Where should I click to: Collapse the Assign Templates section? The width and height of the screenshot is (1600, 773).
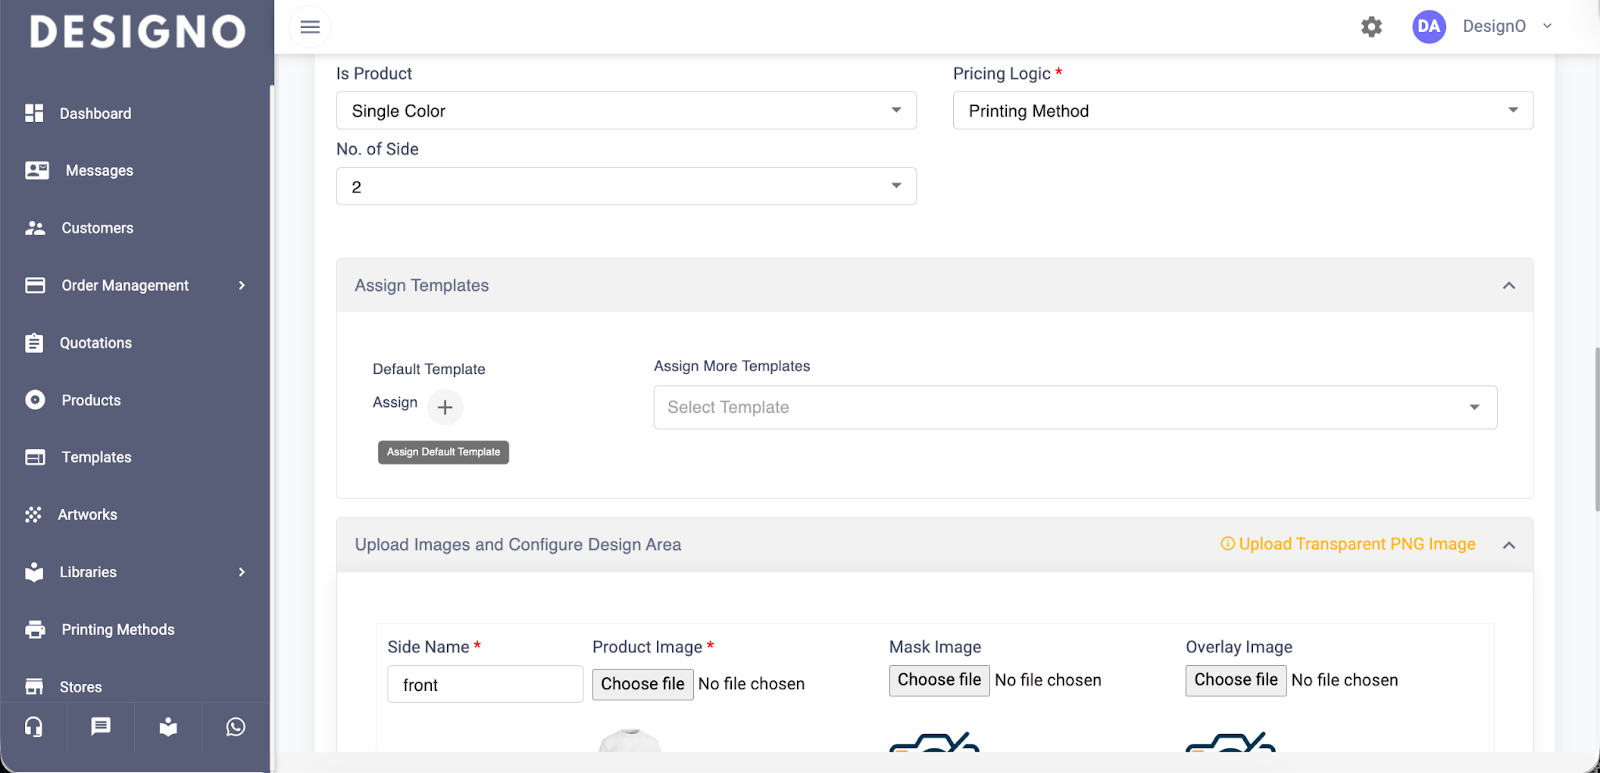1508,286
